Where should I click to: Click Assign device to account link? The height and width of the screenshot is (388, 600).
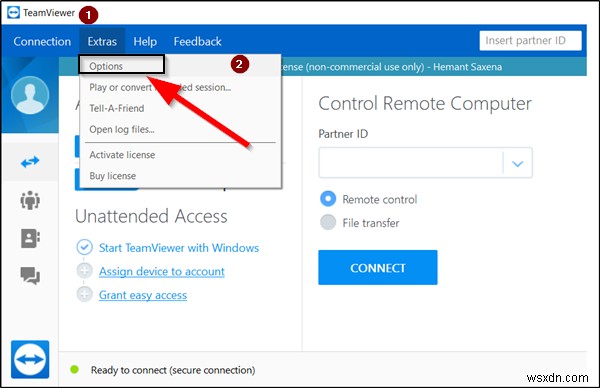tap(161, 271)
